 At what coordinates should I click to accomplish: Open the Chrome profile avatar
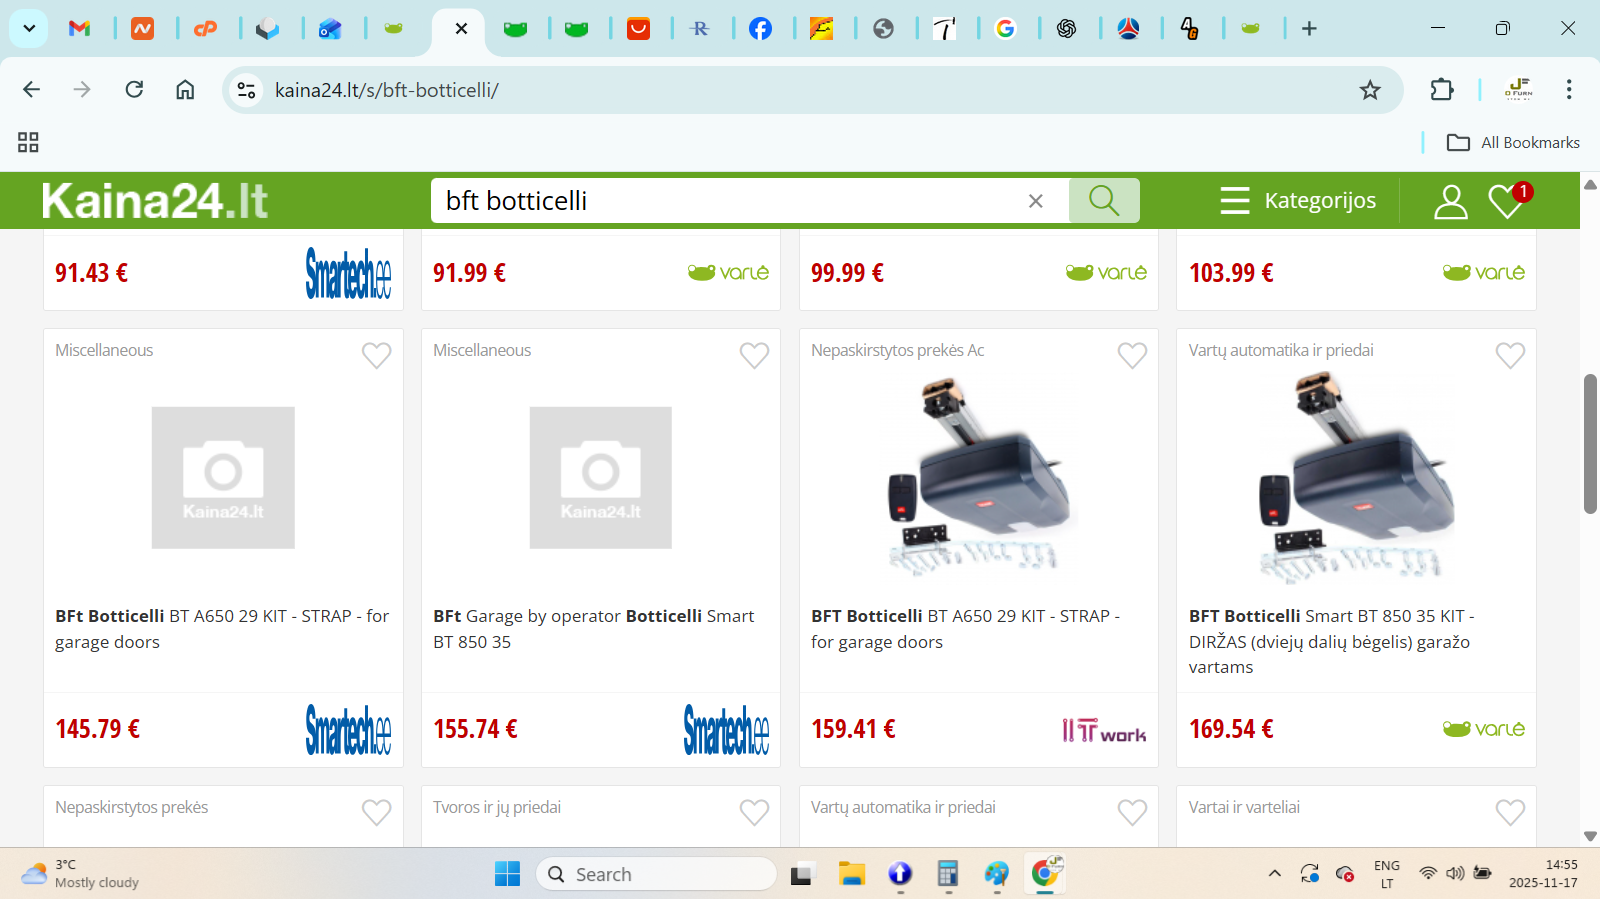(1518, 90)
